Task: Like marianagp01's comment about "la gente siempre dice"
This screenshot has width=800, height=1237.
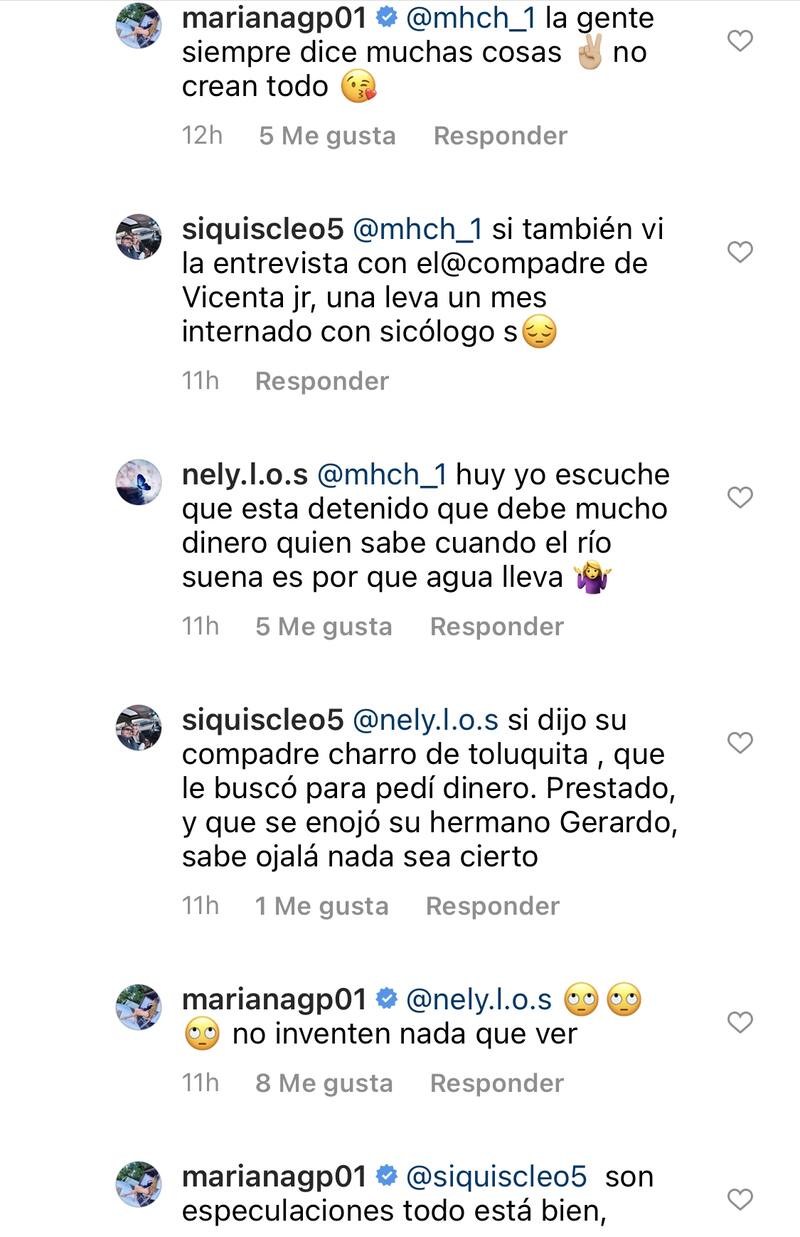Action: [x=739, y=41]
